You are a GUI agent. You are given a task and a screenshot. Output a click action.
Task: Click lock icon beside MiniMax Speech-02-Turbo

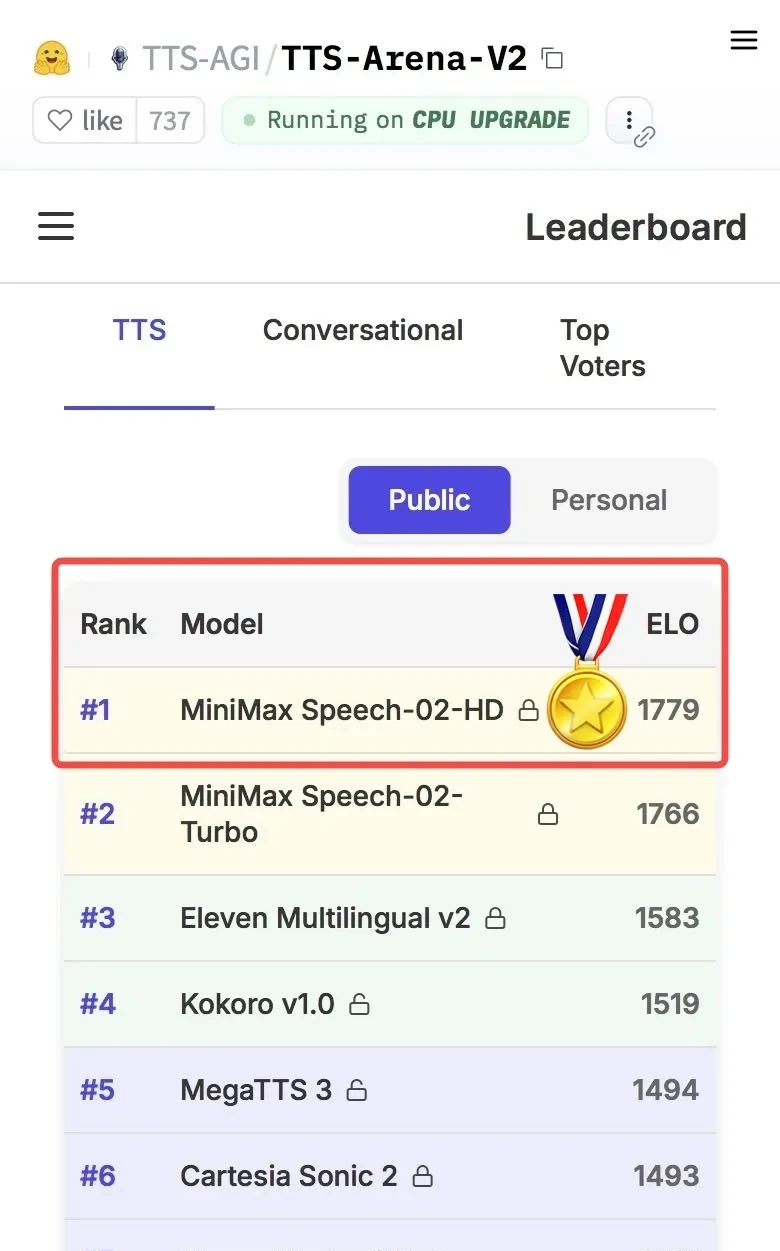548,815
